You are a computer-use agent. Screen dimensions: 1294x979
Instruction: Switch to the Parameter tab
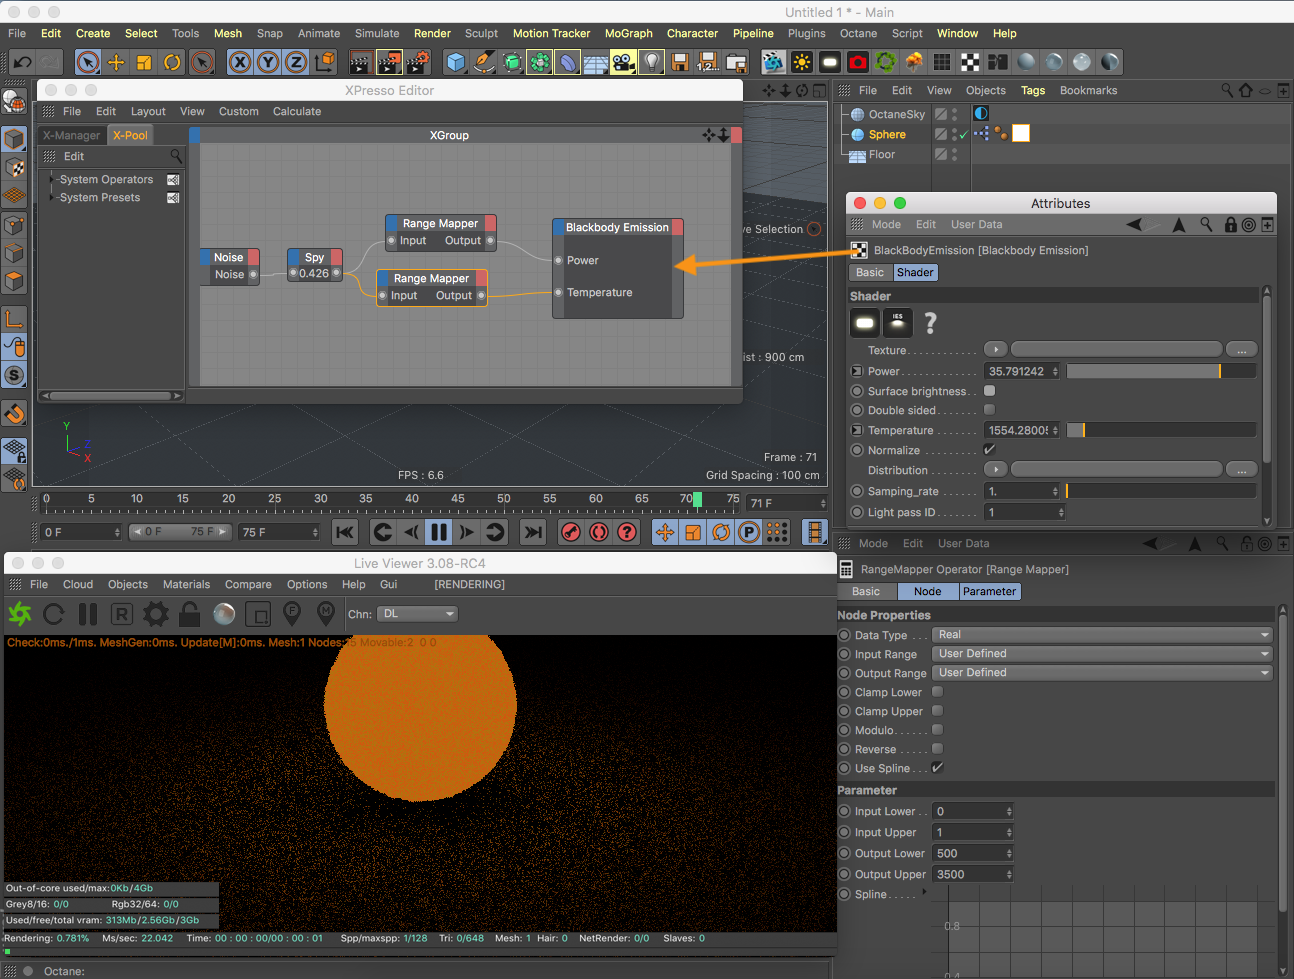(x=989, y=592)
